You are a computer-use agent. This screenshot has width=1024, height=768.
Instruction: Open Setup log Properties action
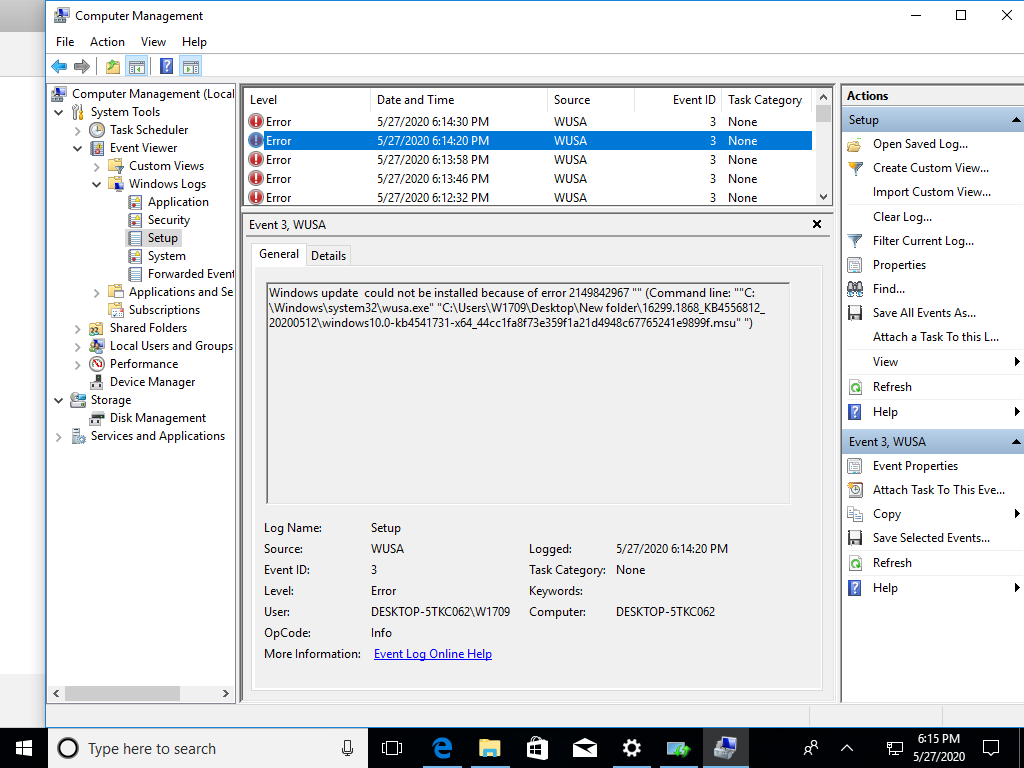tap(899, 265)
